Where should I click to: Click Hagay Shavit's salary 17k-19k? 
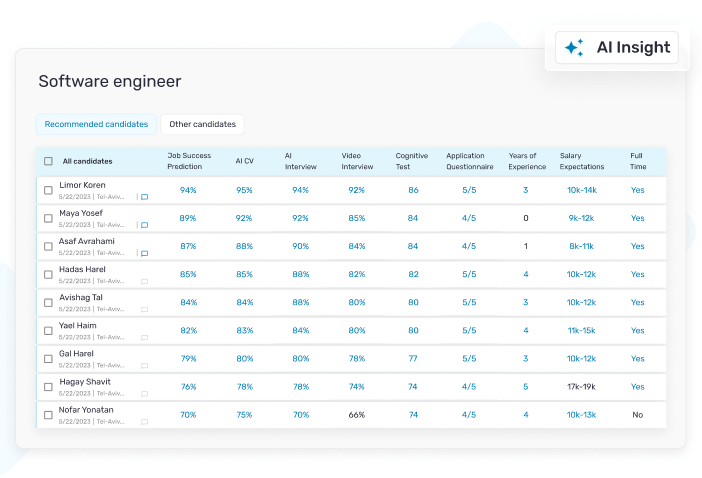coord(582,387)
